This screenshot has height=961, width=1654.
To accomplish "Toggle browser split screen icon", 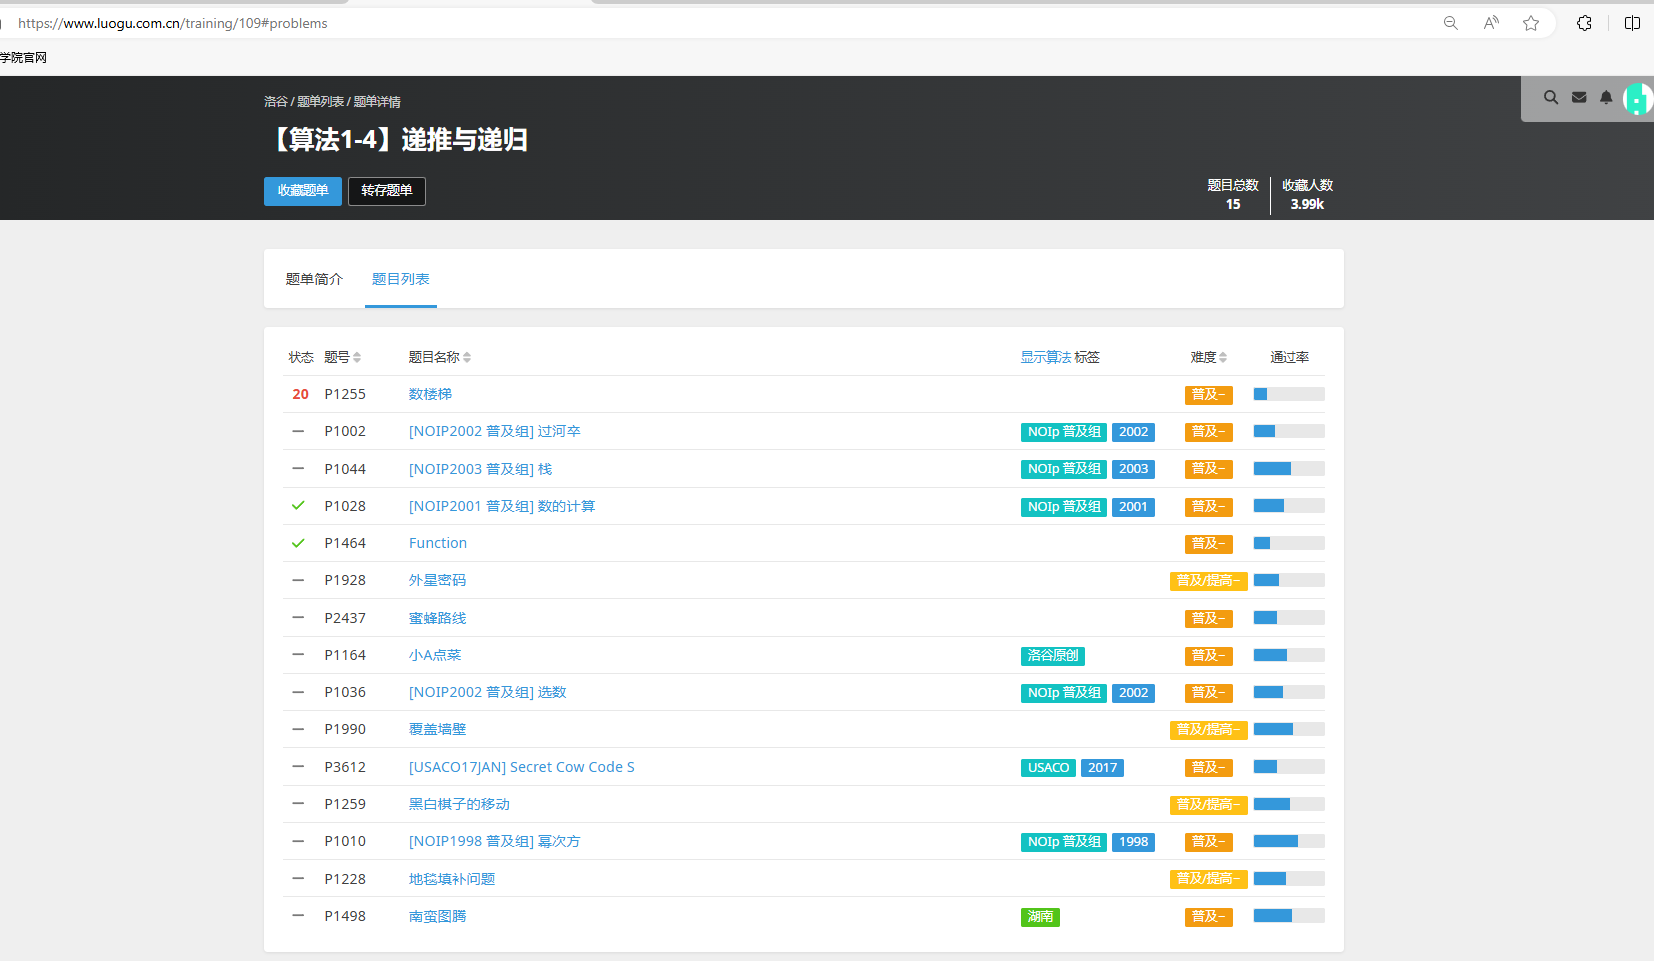I will 1632,23.
